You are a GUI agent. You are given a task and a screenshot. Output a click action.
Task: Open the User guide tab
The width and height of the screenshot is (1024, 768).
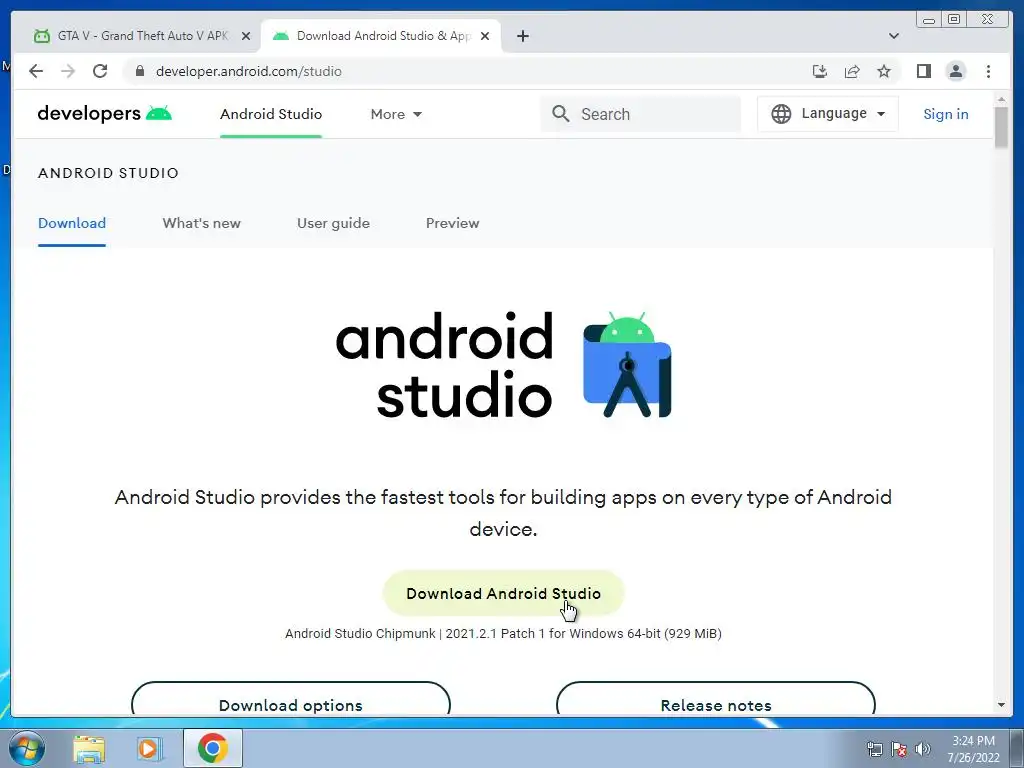point(333,223)
